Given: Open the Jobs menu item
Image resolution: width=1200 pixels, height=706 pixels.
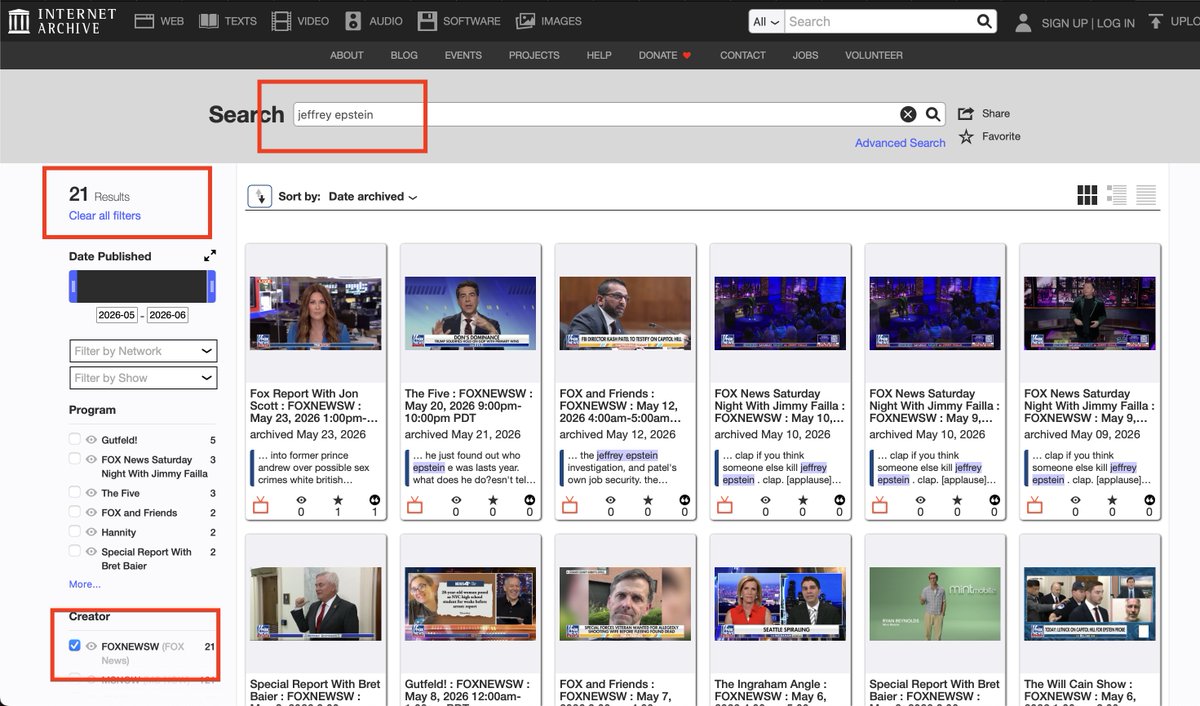Looking at the screenshot, I should coord(805,55).
